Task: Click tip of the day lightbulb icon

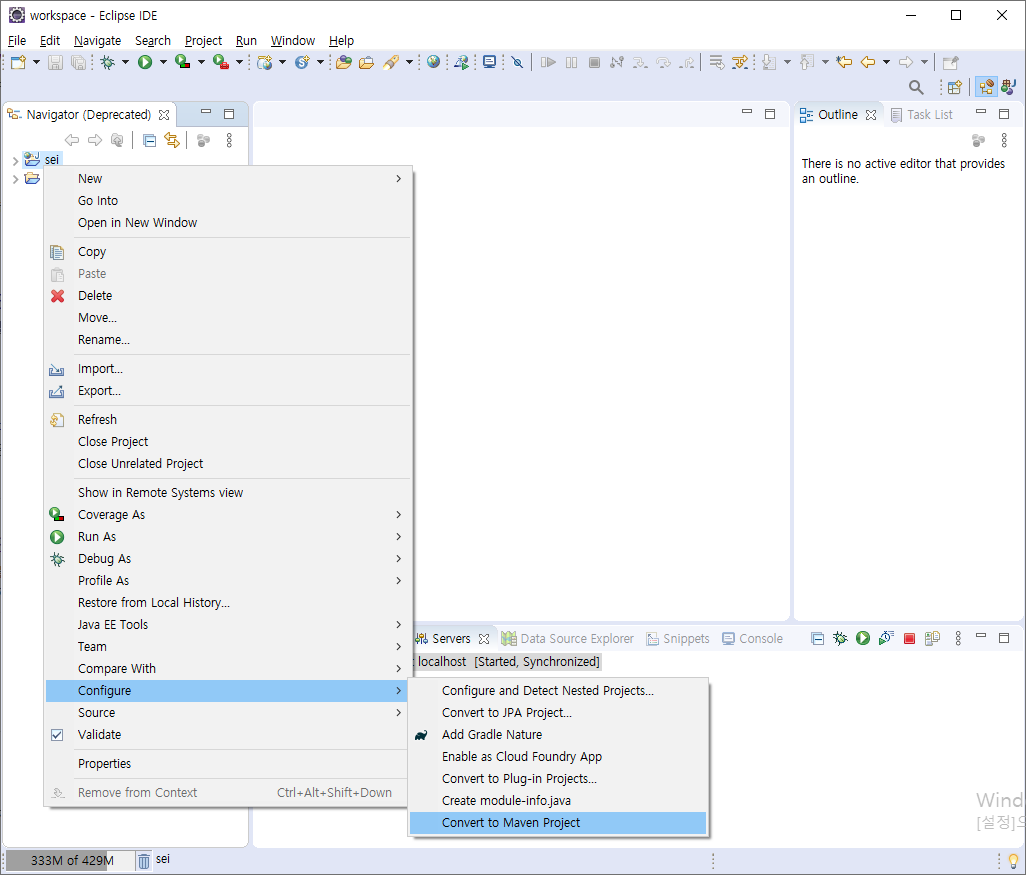Action: [1013, 861]
